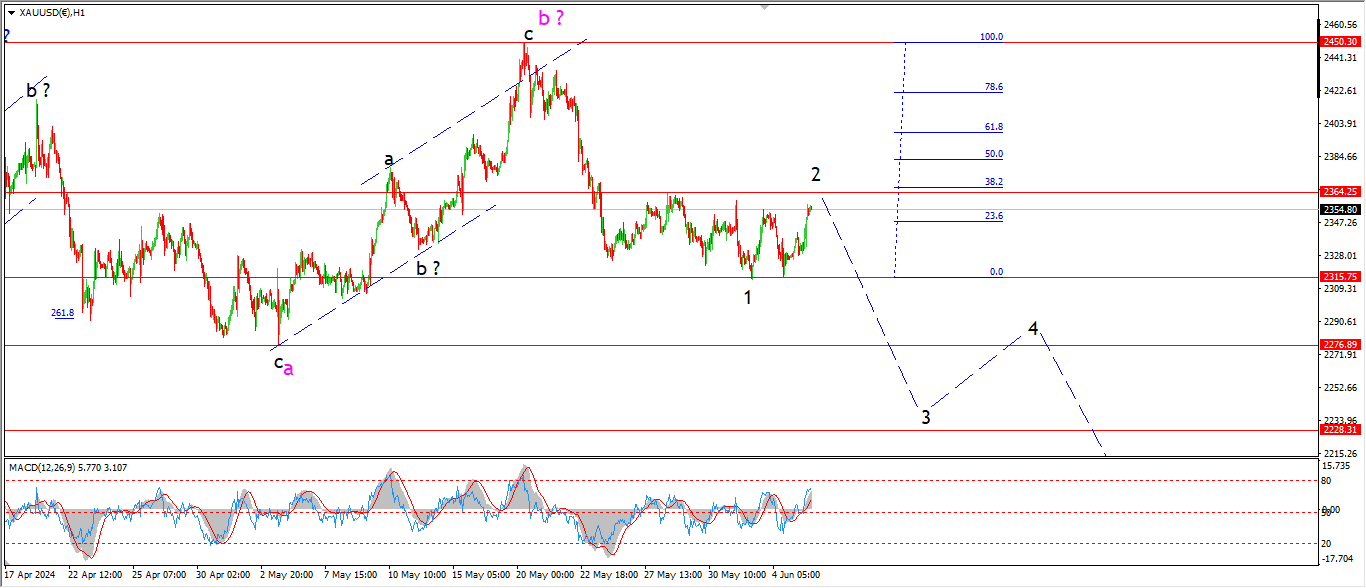Open the XAUUSD symbol dropdown arrow

11,13
